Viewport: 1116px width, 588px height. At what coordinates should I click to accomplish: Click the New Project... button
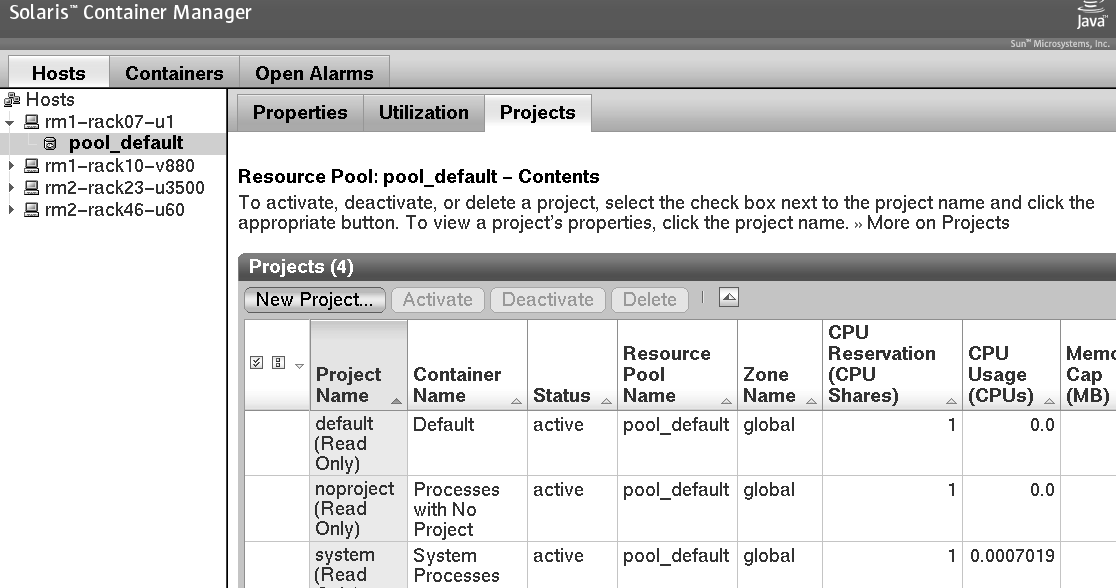pyautogui.click(x=315, y=300)
